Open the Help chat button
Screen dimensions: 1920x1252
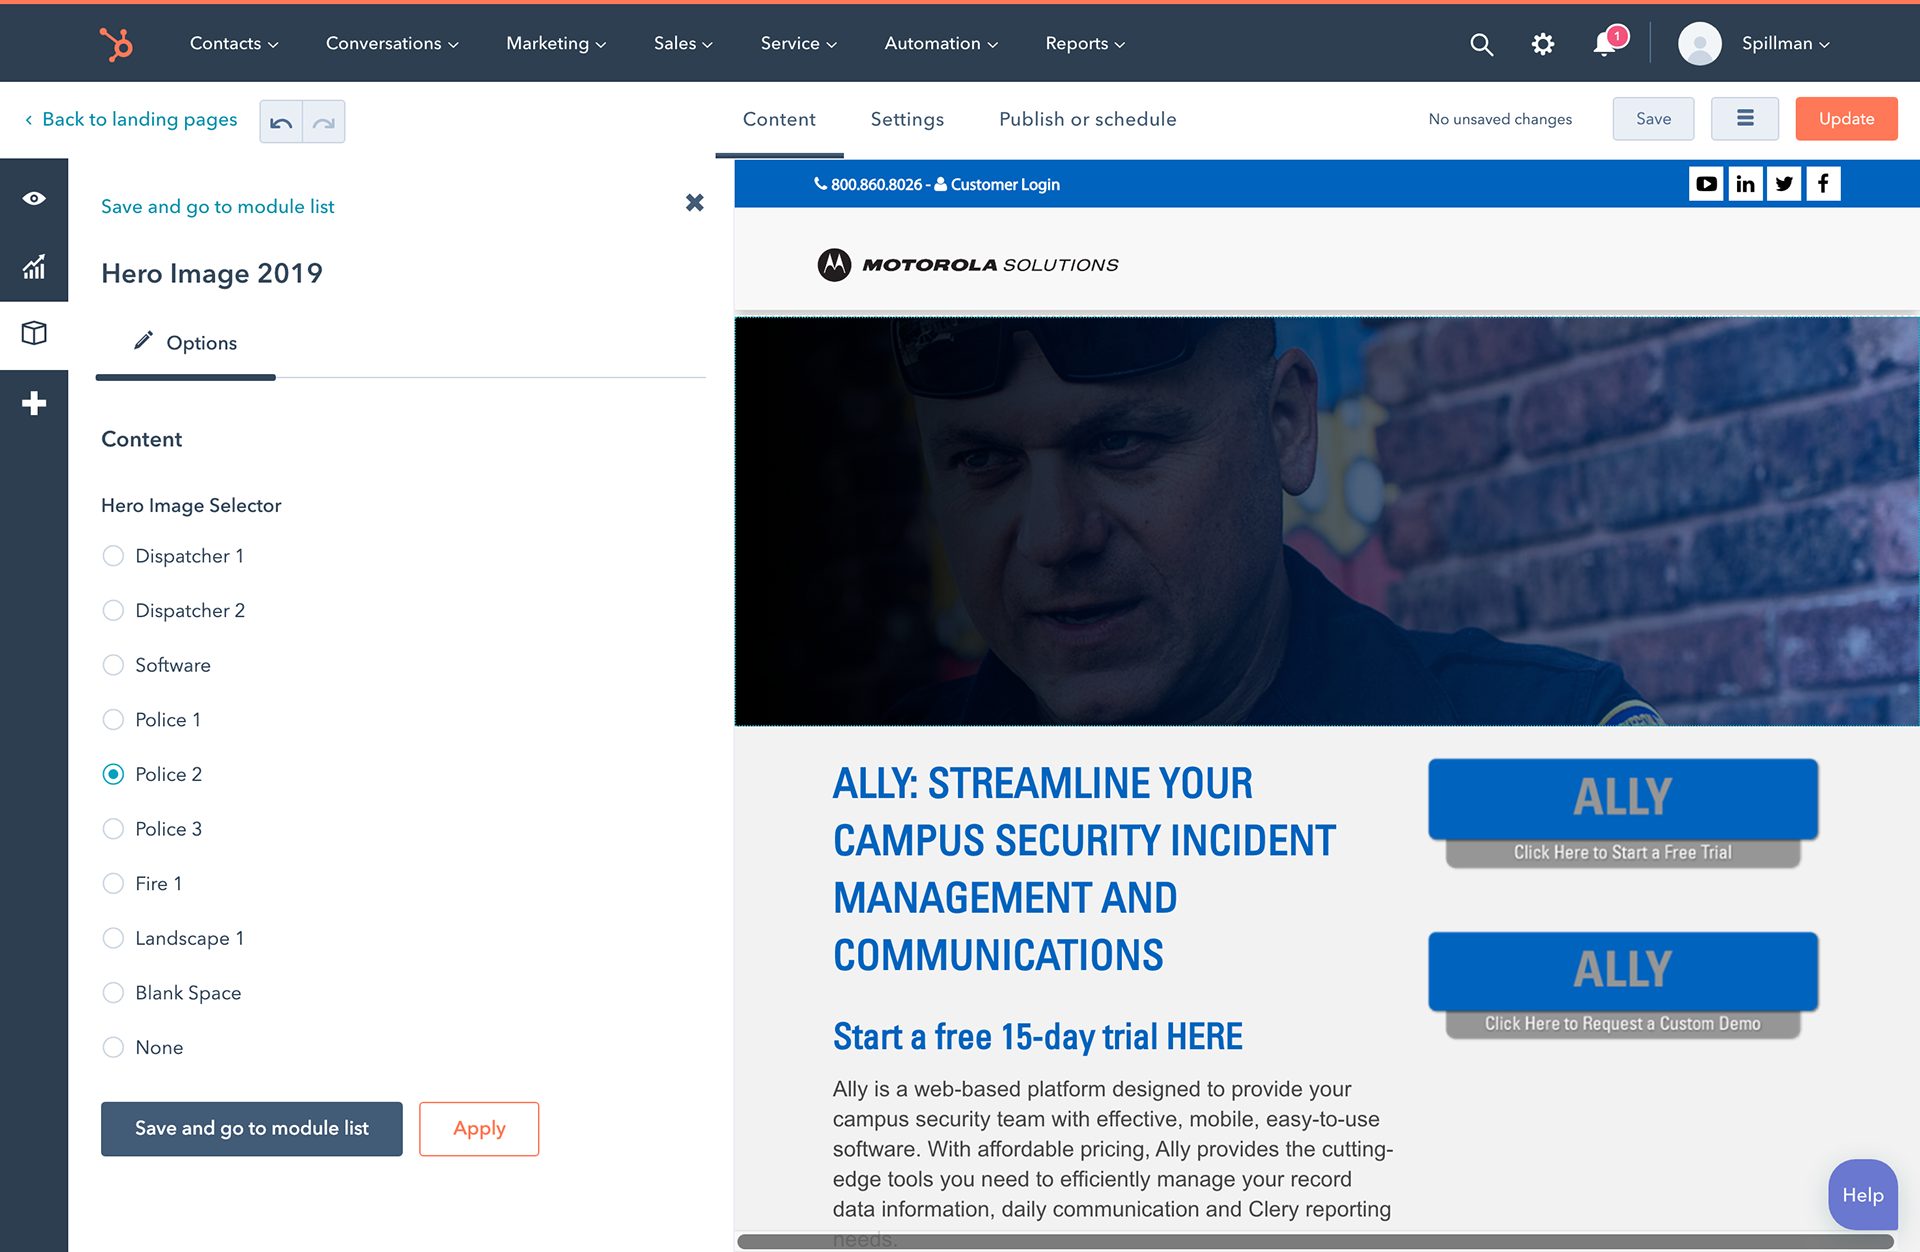coord(1862,1195)
